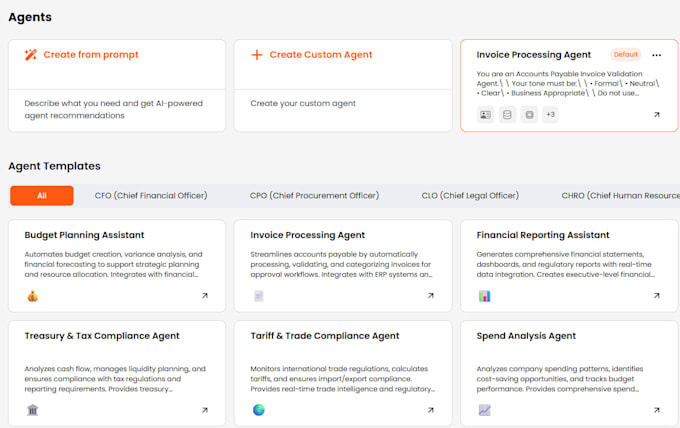The image size is (680, 428).
Task: Open the Spend Analysis Agent title
Action: (526, 336)
